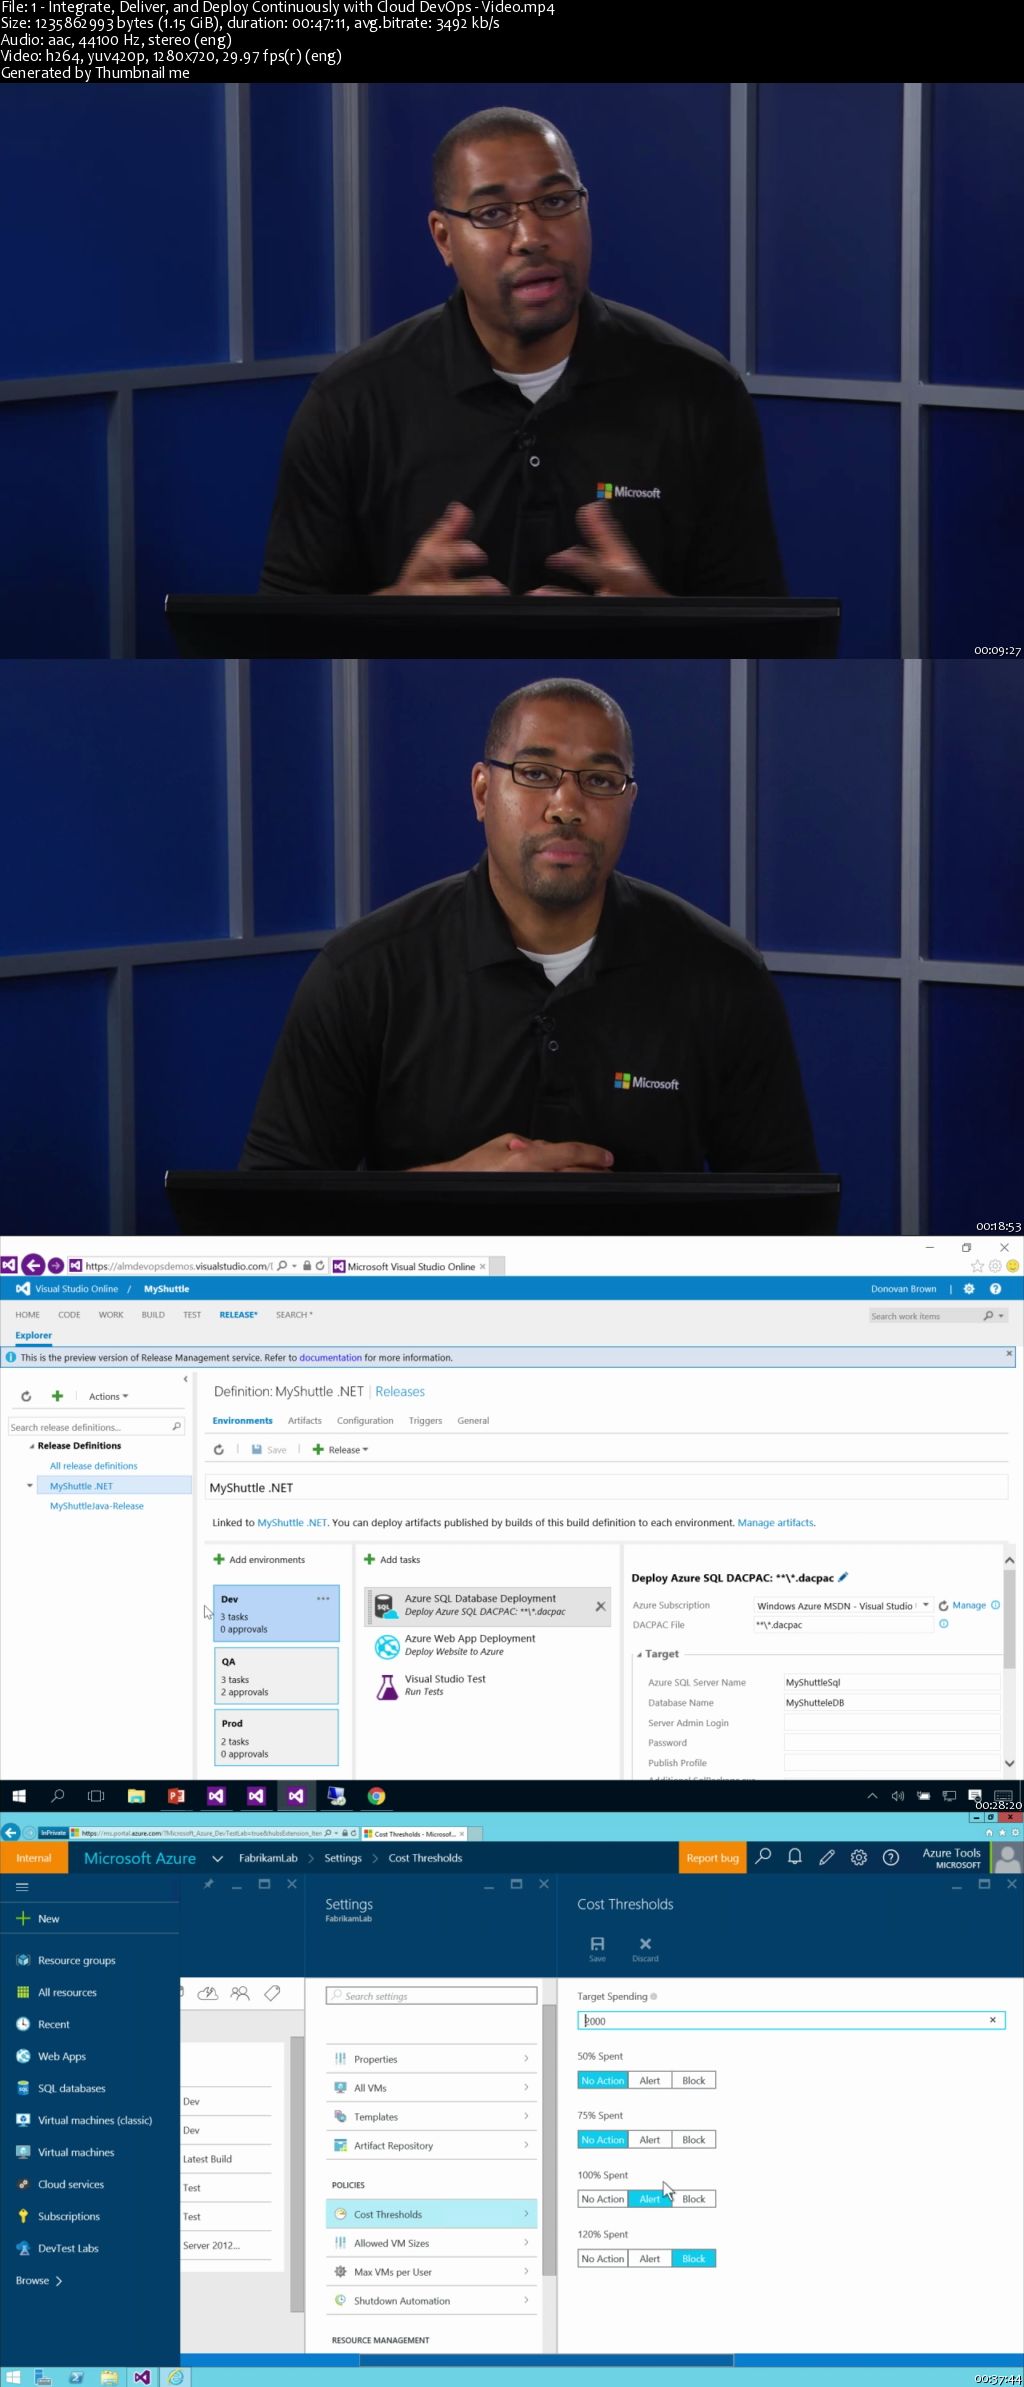
Task: Click green plus to add release definition
Action: 57,1396
